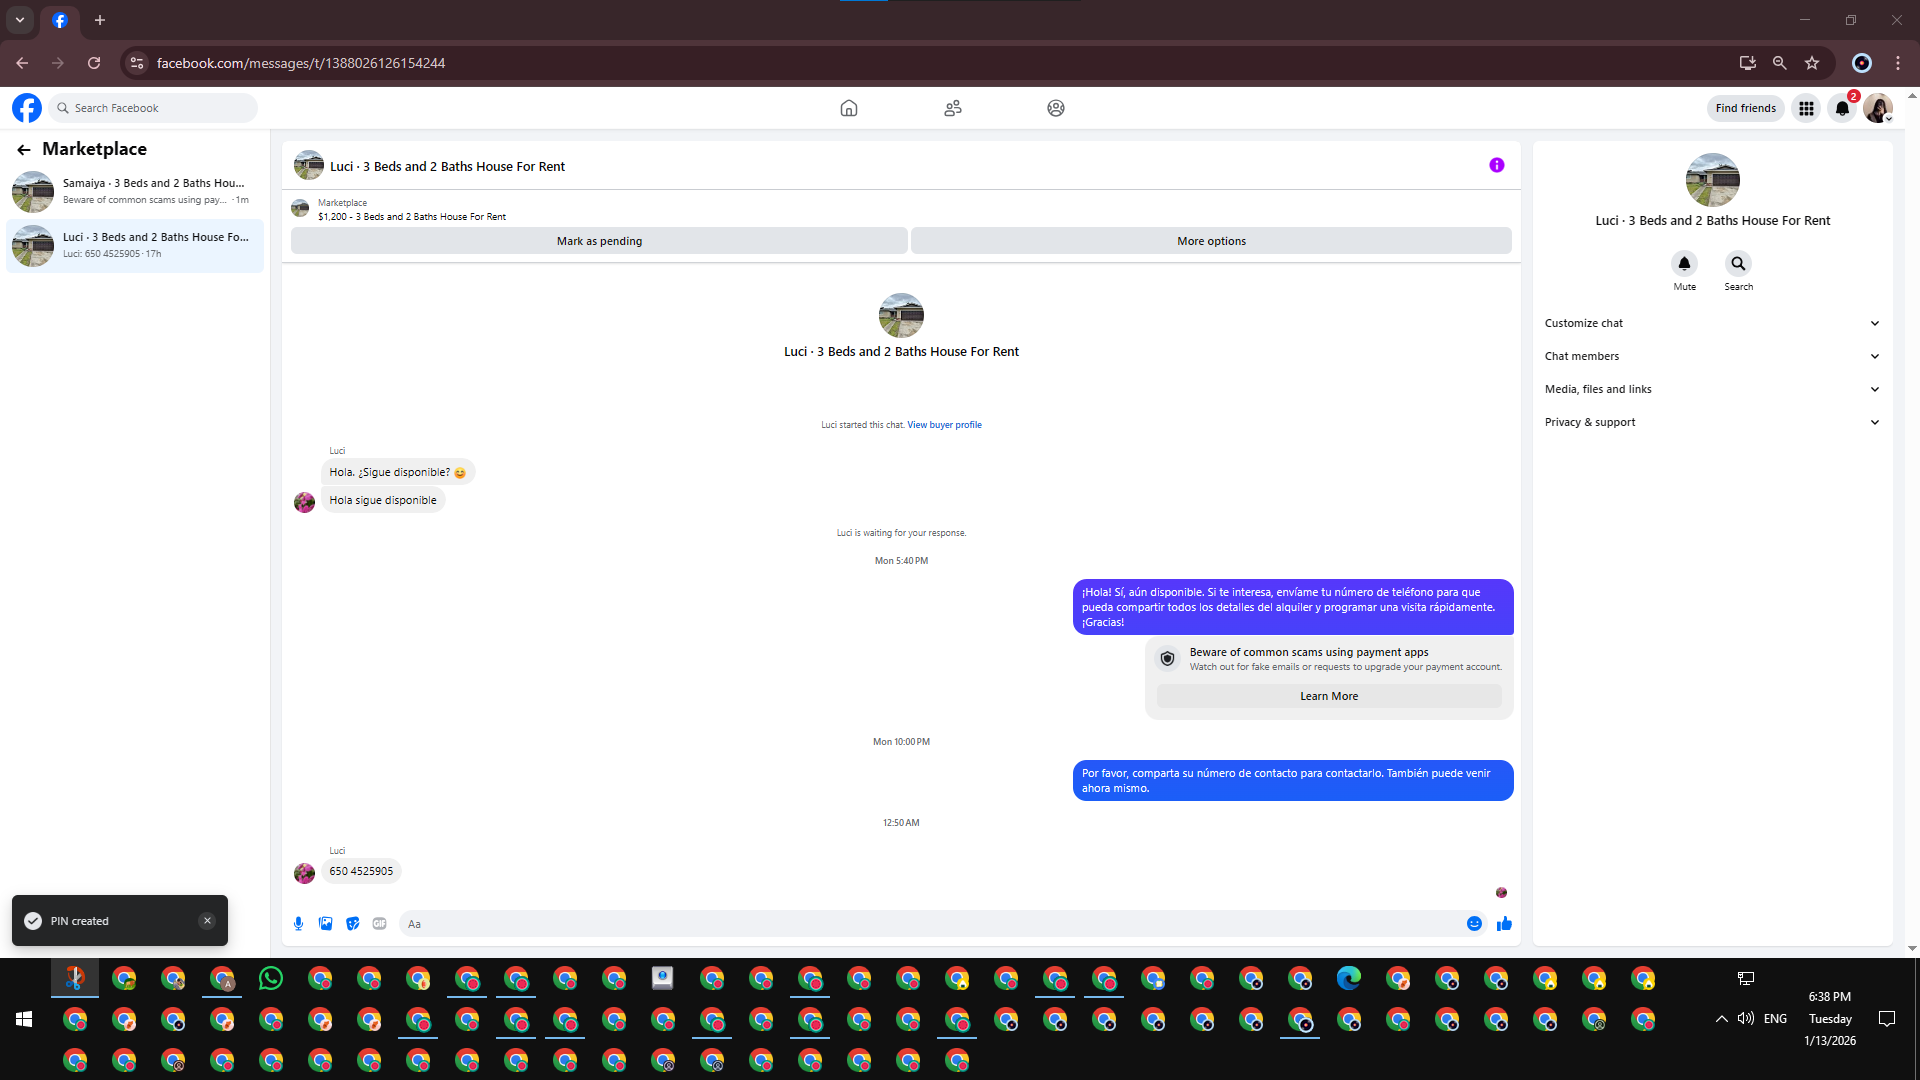Click the microphone voice clip icon
The image size is (1920, 1080).
(298, 924)
